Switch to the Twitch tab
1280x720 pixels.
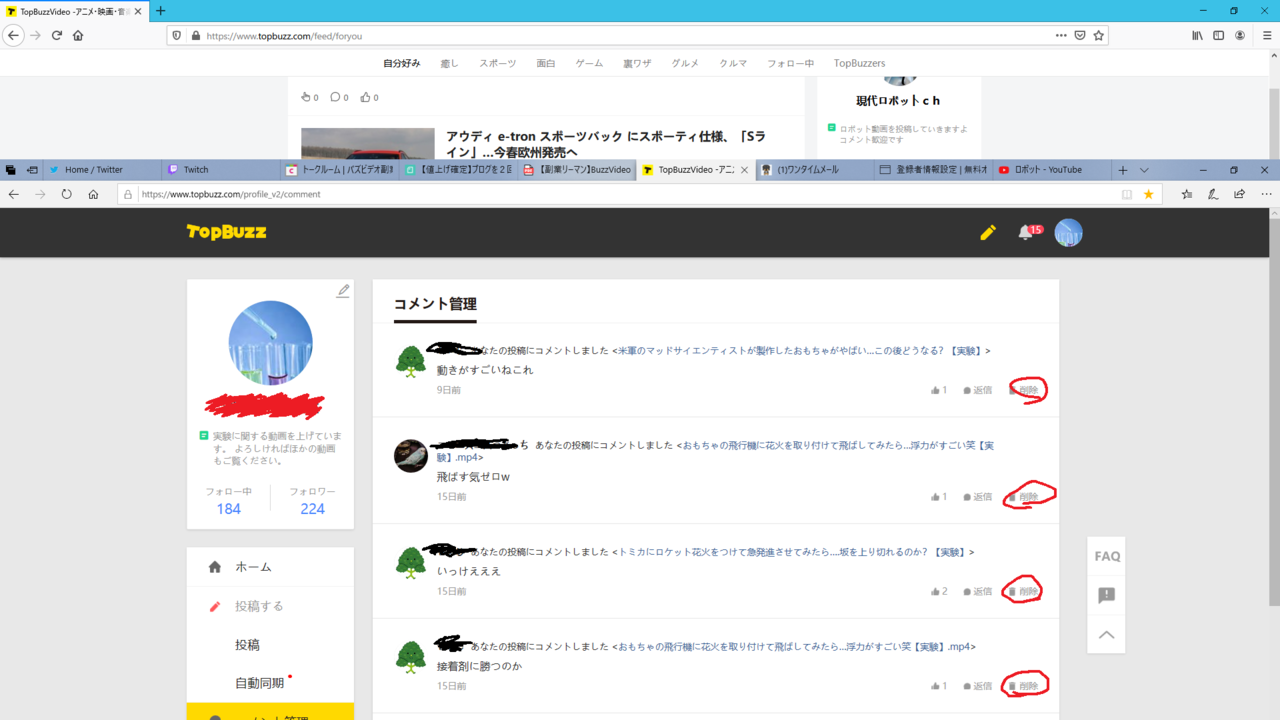[219, 170]
